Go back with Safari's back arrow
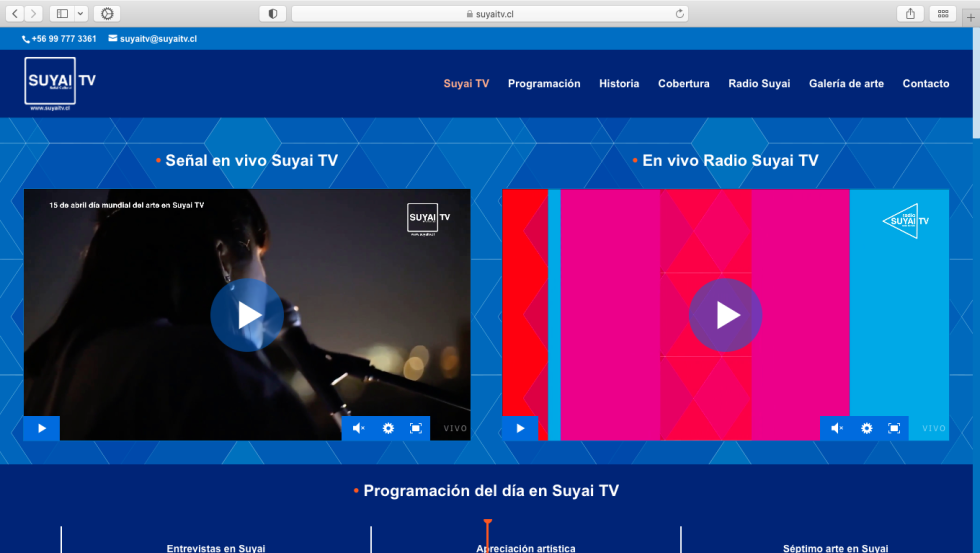The height and width of the screenshot is (553, 980). tap(15, 14)
